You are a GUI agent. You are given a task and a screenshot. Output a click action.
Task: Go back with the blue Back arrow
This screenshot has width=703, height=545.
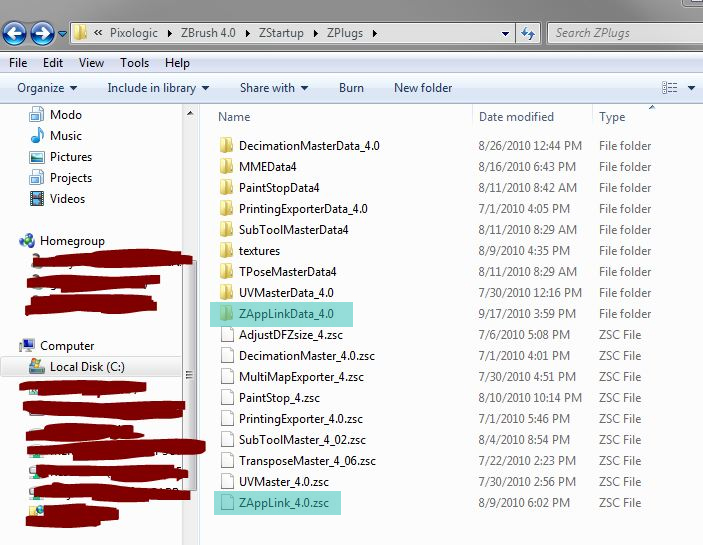click(14, 33)
